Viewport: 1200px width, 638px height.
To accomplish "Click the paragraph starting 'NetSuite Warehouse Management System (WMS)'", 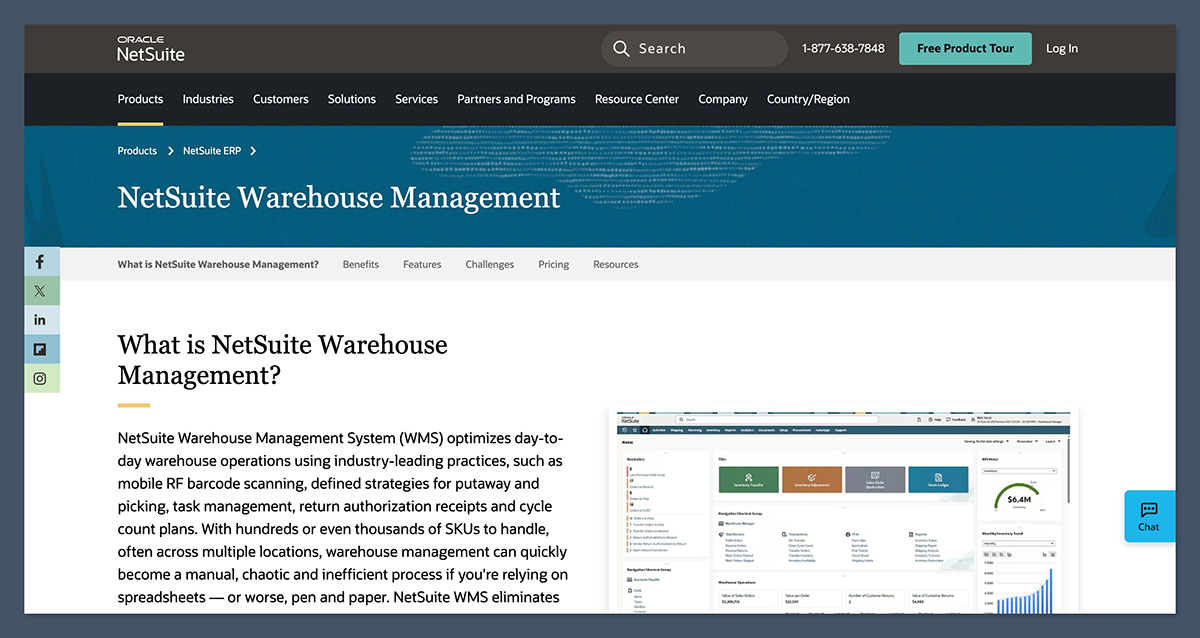I will [x=343, y=518].
